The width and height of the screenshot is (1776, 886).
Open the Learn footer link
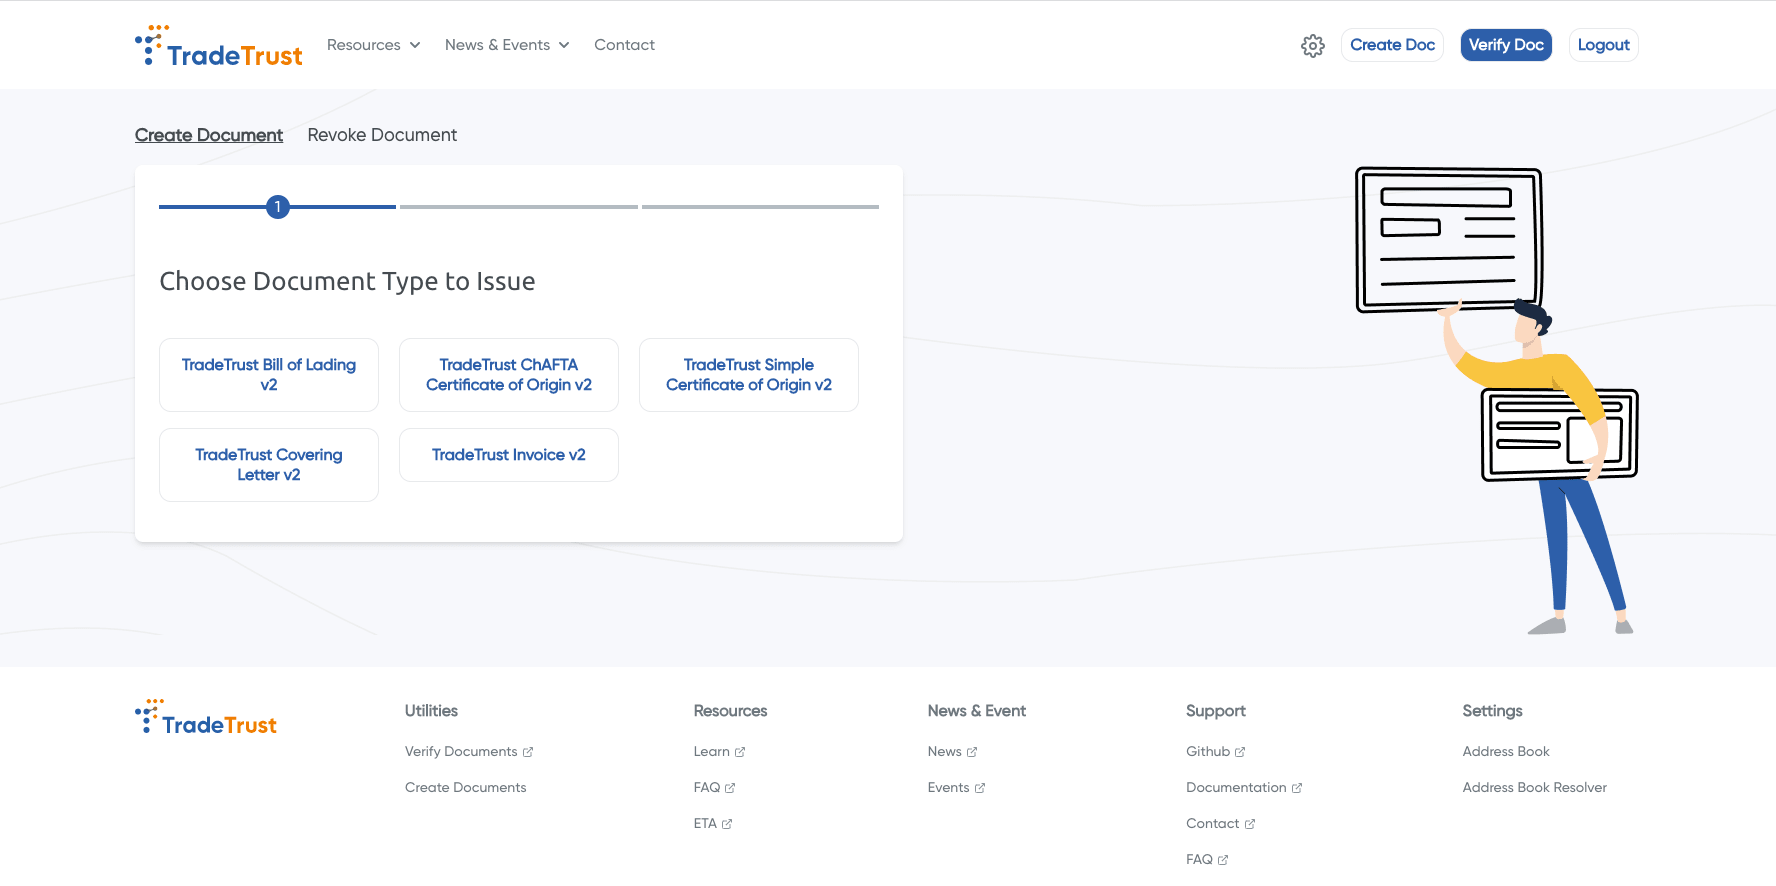(x=711, y=752)
